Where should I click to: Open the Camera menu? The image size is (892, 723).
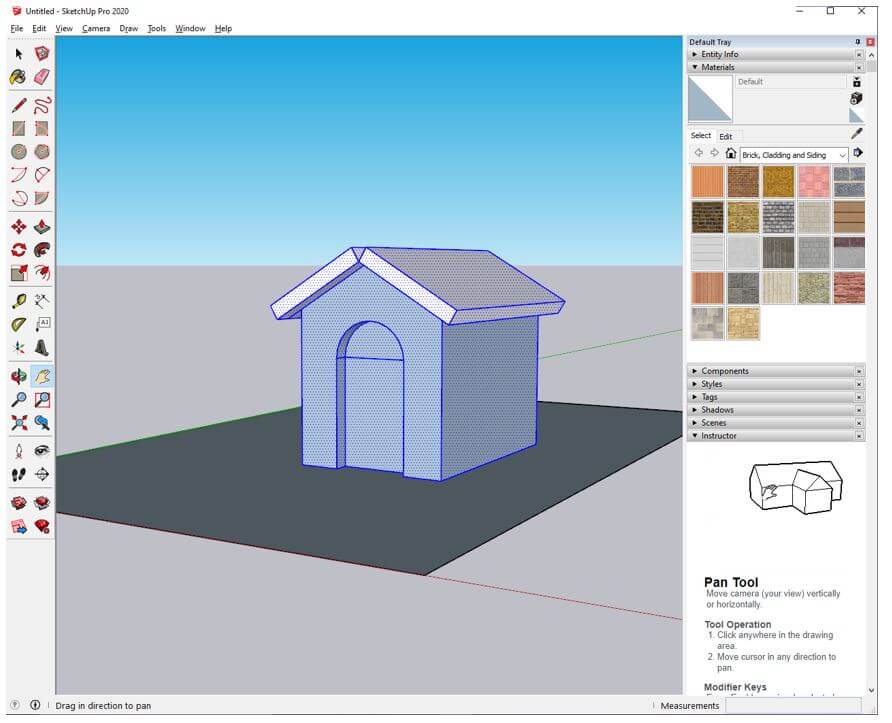[x=96, y=28]
